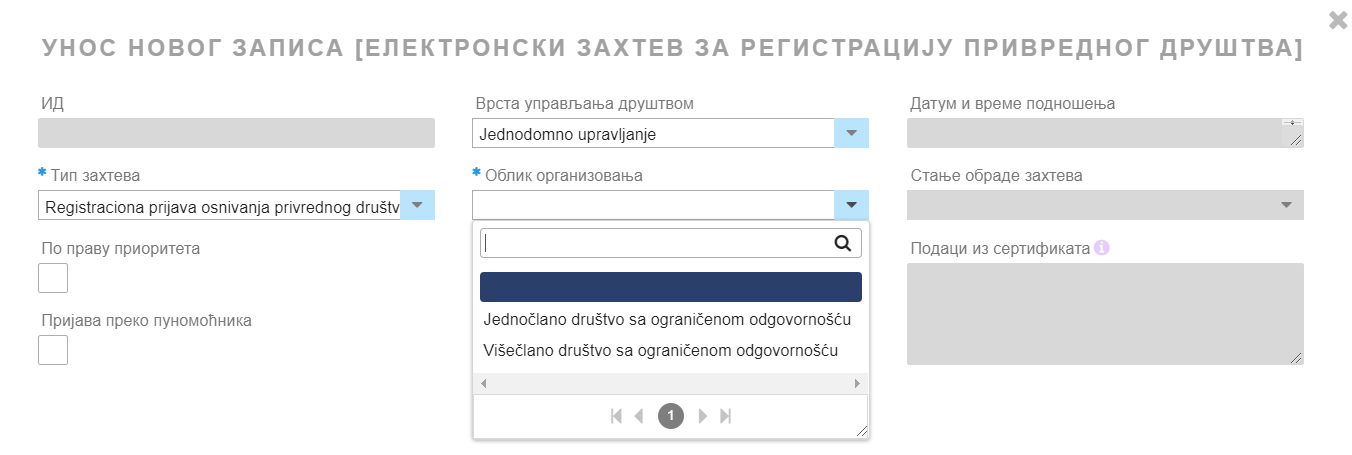Click the page 1 indicator
This screenshot has height=455, width=1352.
coord(671,416)
